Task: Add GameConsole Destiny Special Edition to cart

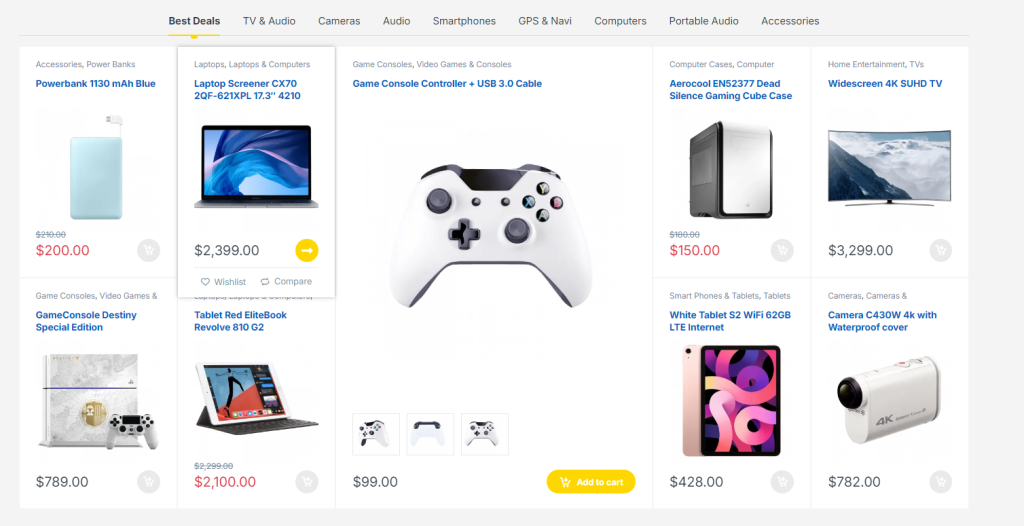Action: click(x=148, y=482)
